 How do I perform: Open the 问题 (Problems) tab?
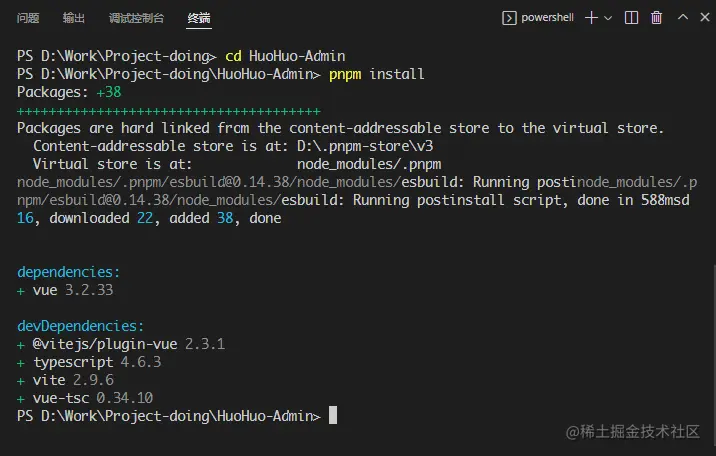point(28,18)
